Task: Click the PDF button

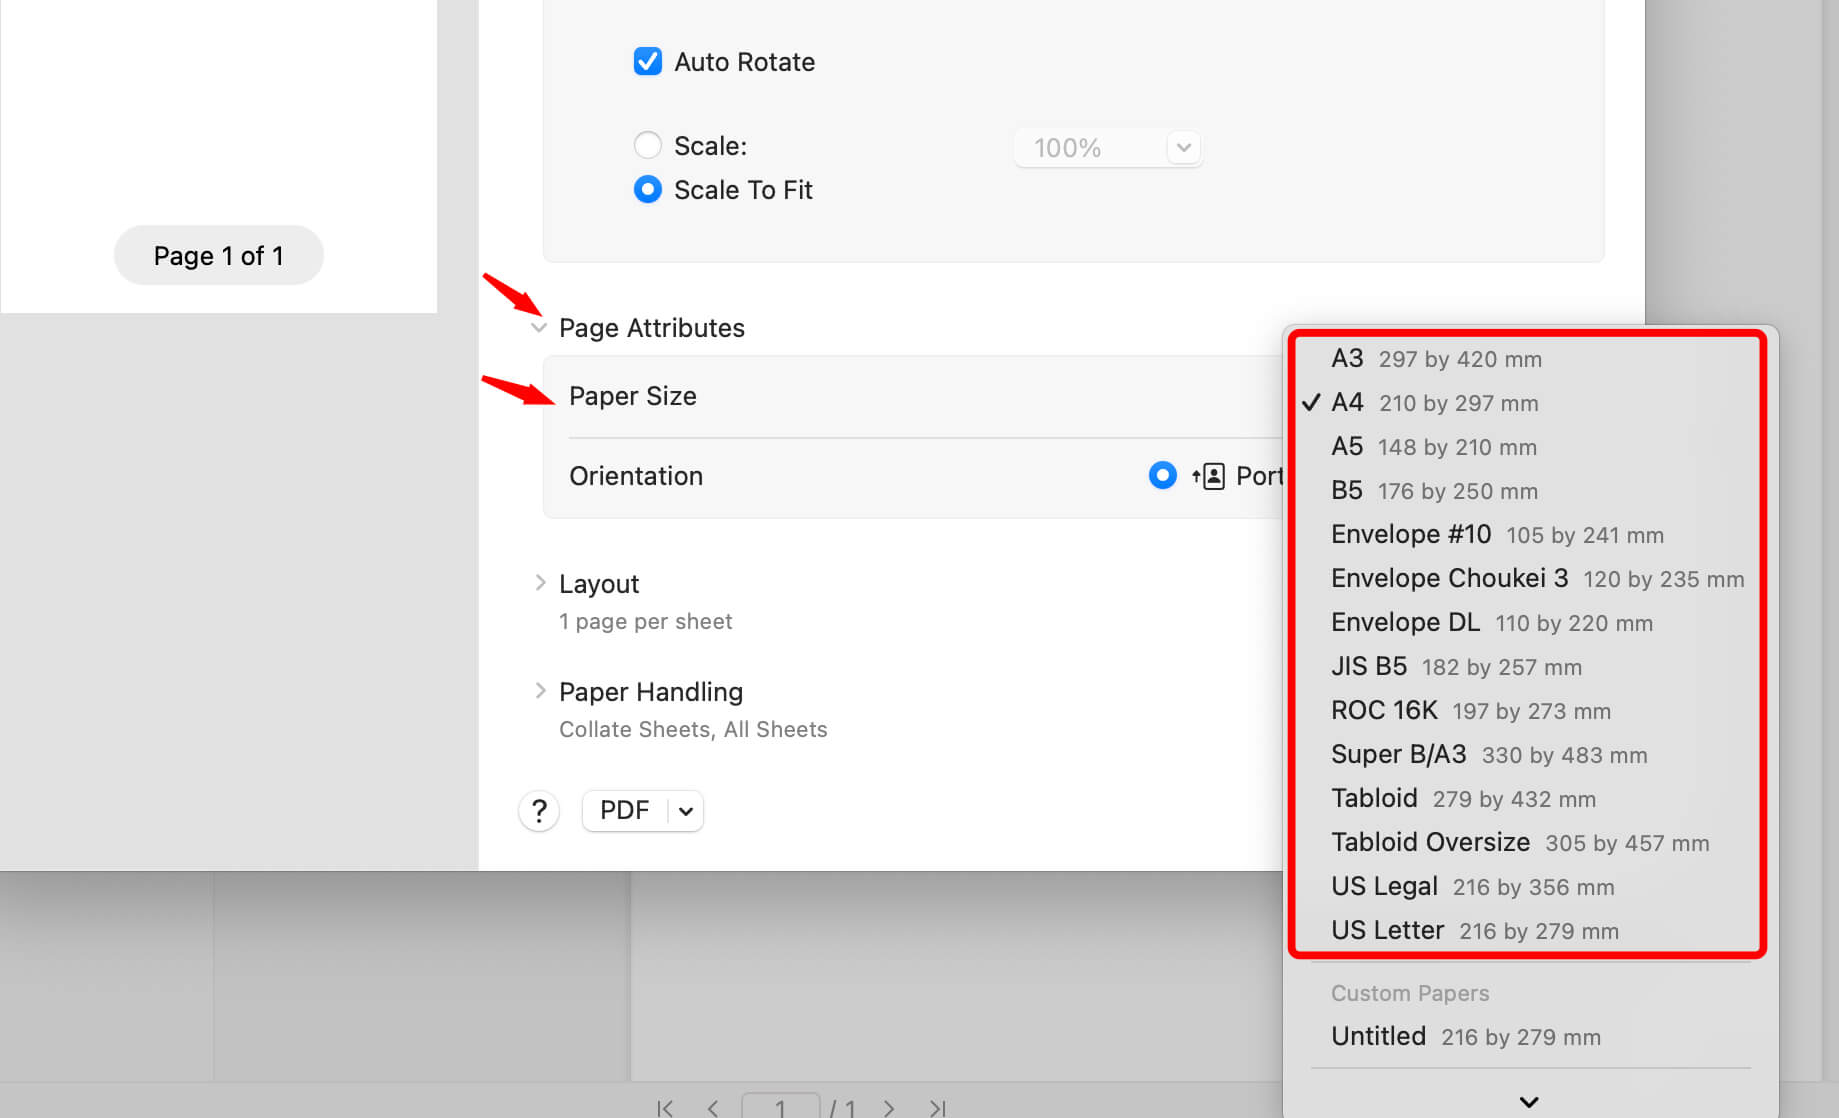Action: click(625, 810)
